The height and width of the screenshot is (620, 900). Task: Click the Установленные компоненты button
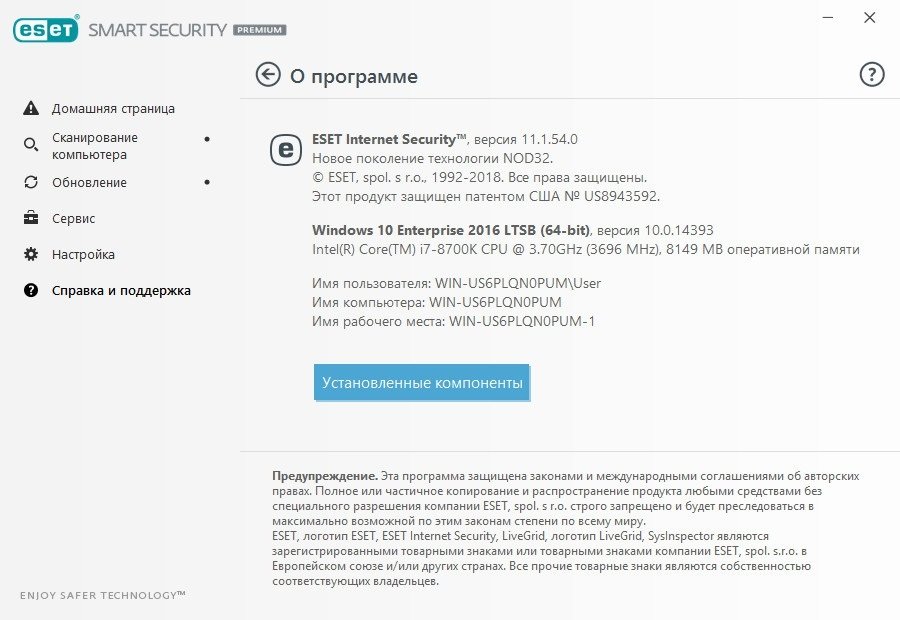pos(422,382)
